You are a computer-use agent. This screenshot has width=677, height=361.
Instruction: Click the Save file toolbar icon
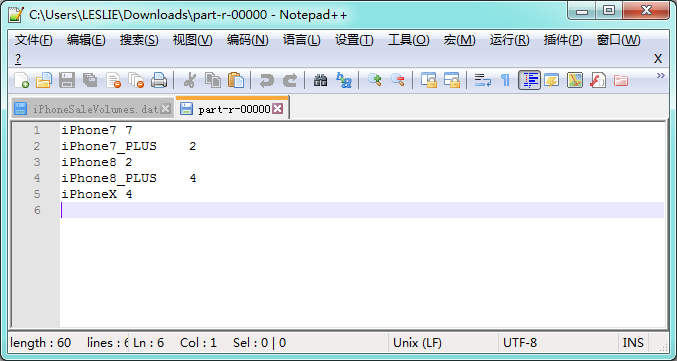(x=67, y=80)
